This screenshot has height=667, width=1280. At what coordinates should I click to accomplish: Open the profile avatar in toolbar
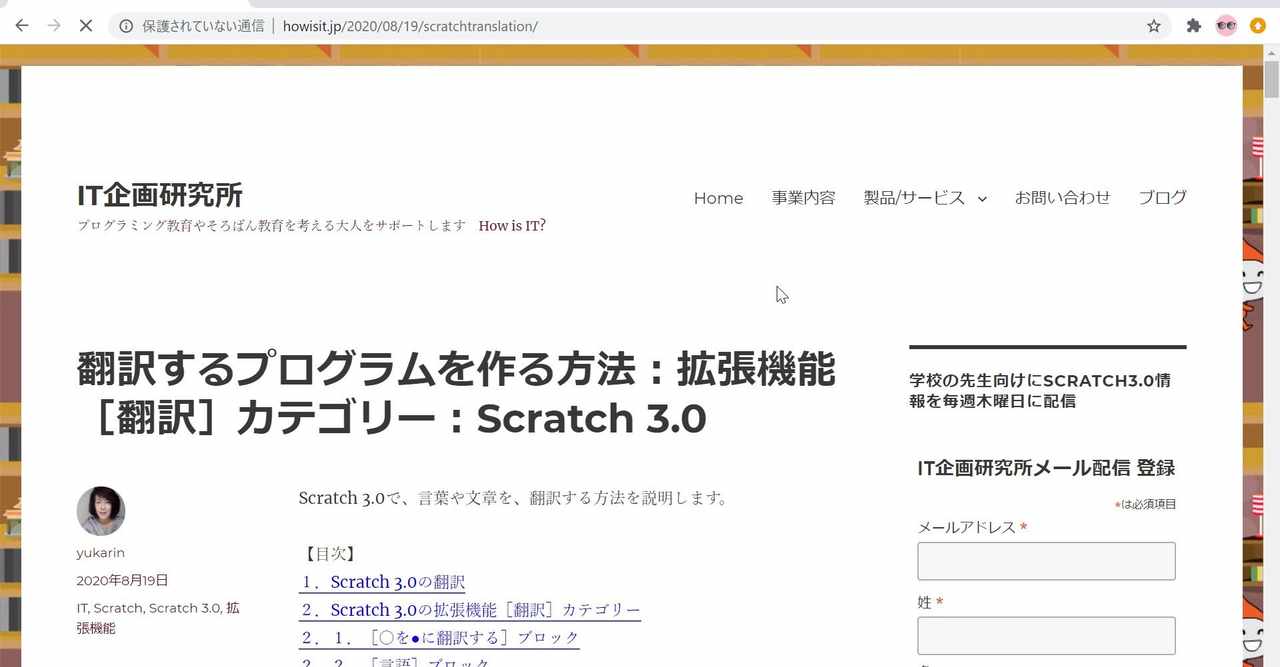(x=1226, y=26)
